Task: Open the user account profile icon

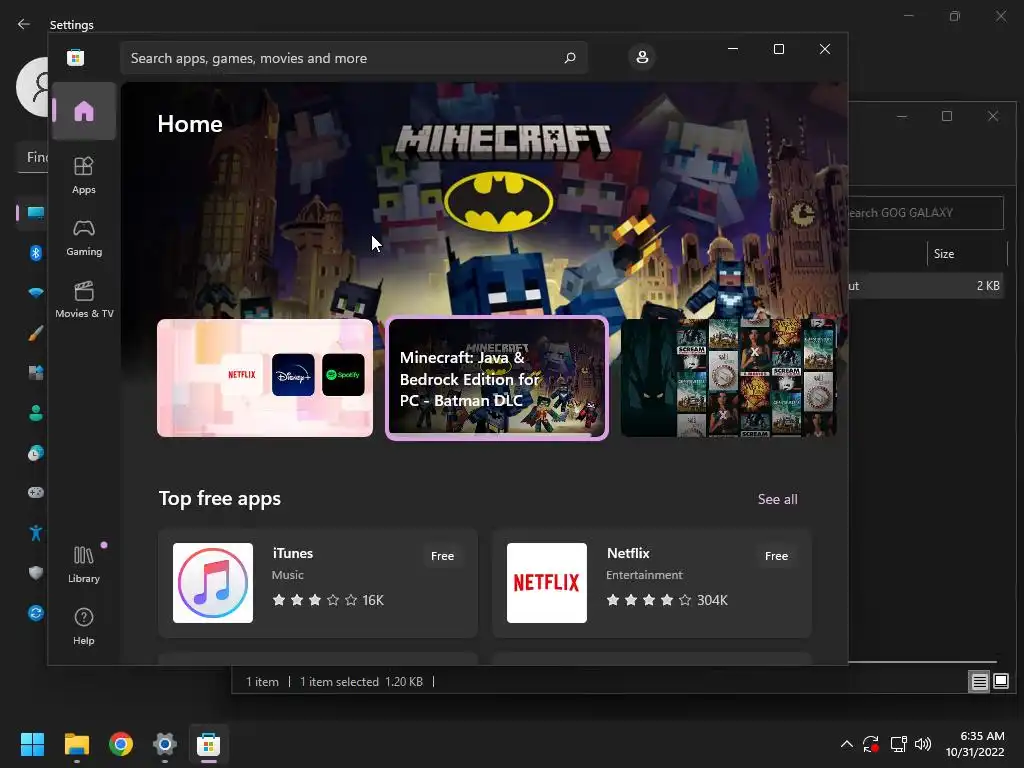Action: (642, 57)
